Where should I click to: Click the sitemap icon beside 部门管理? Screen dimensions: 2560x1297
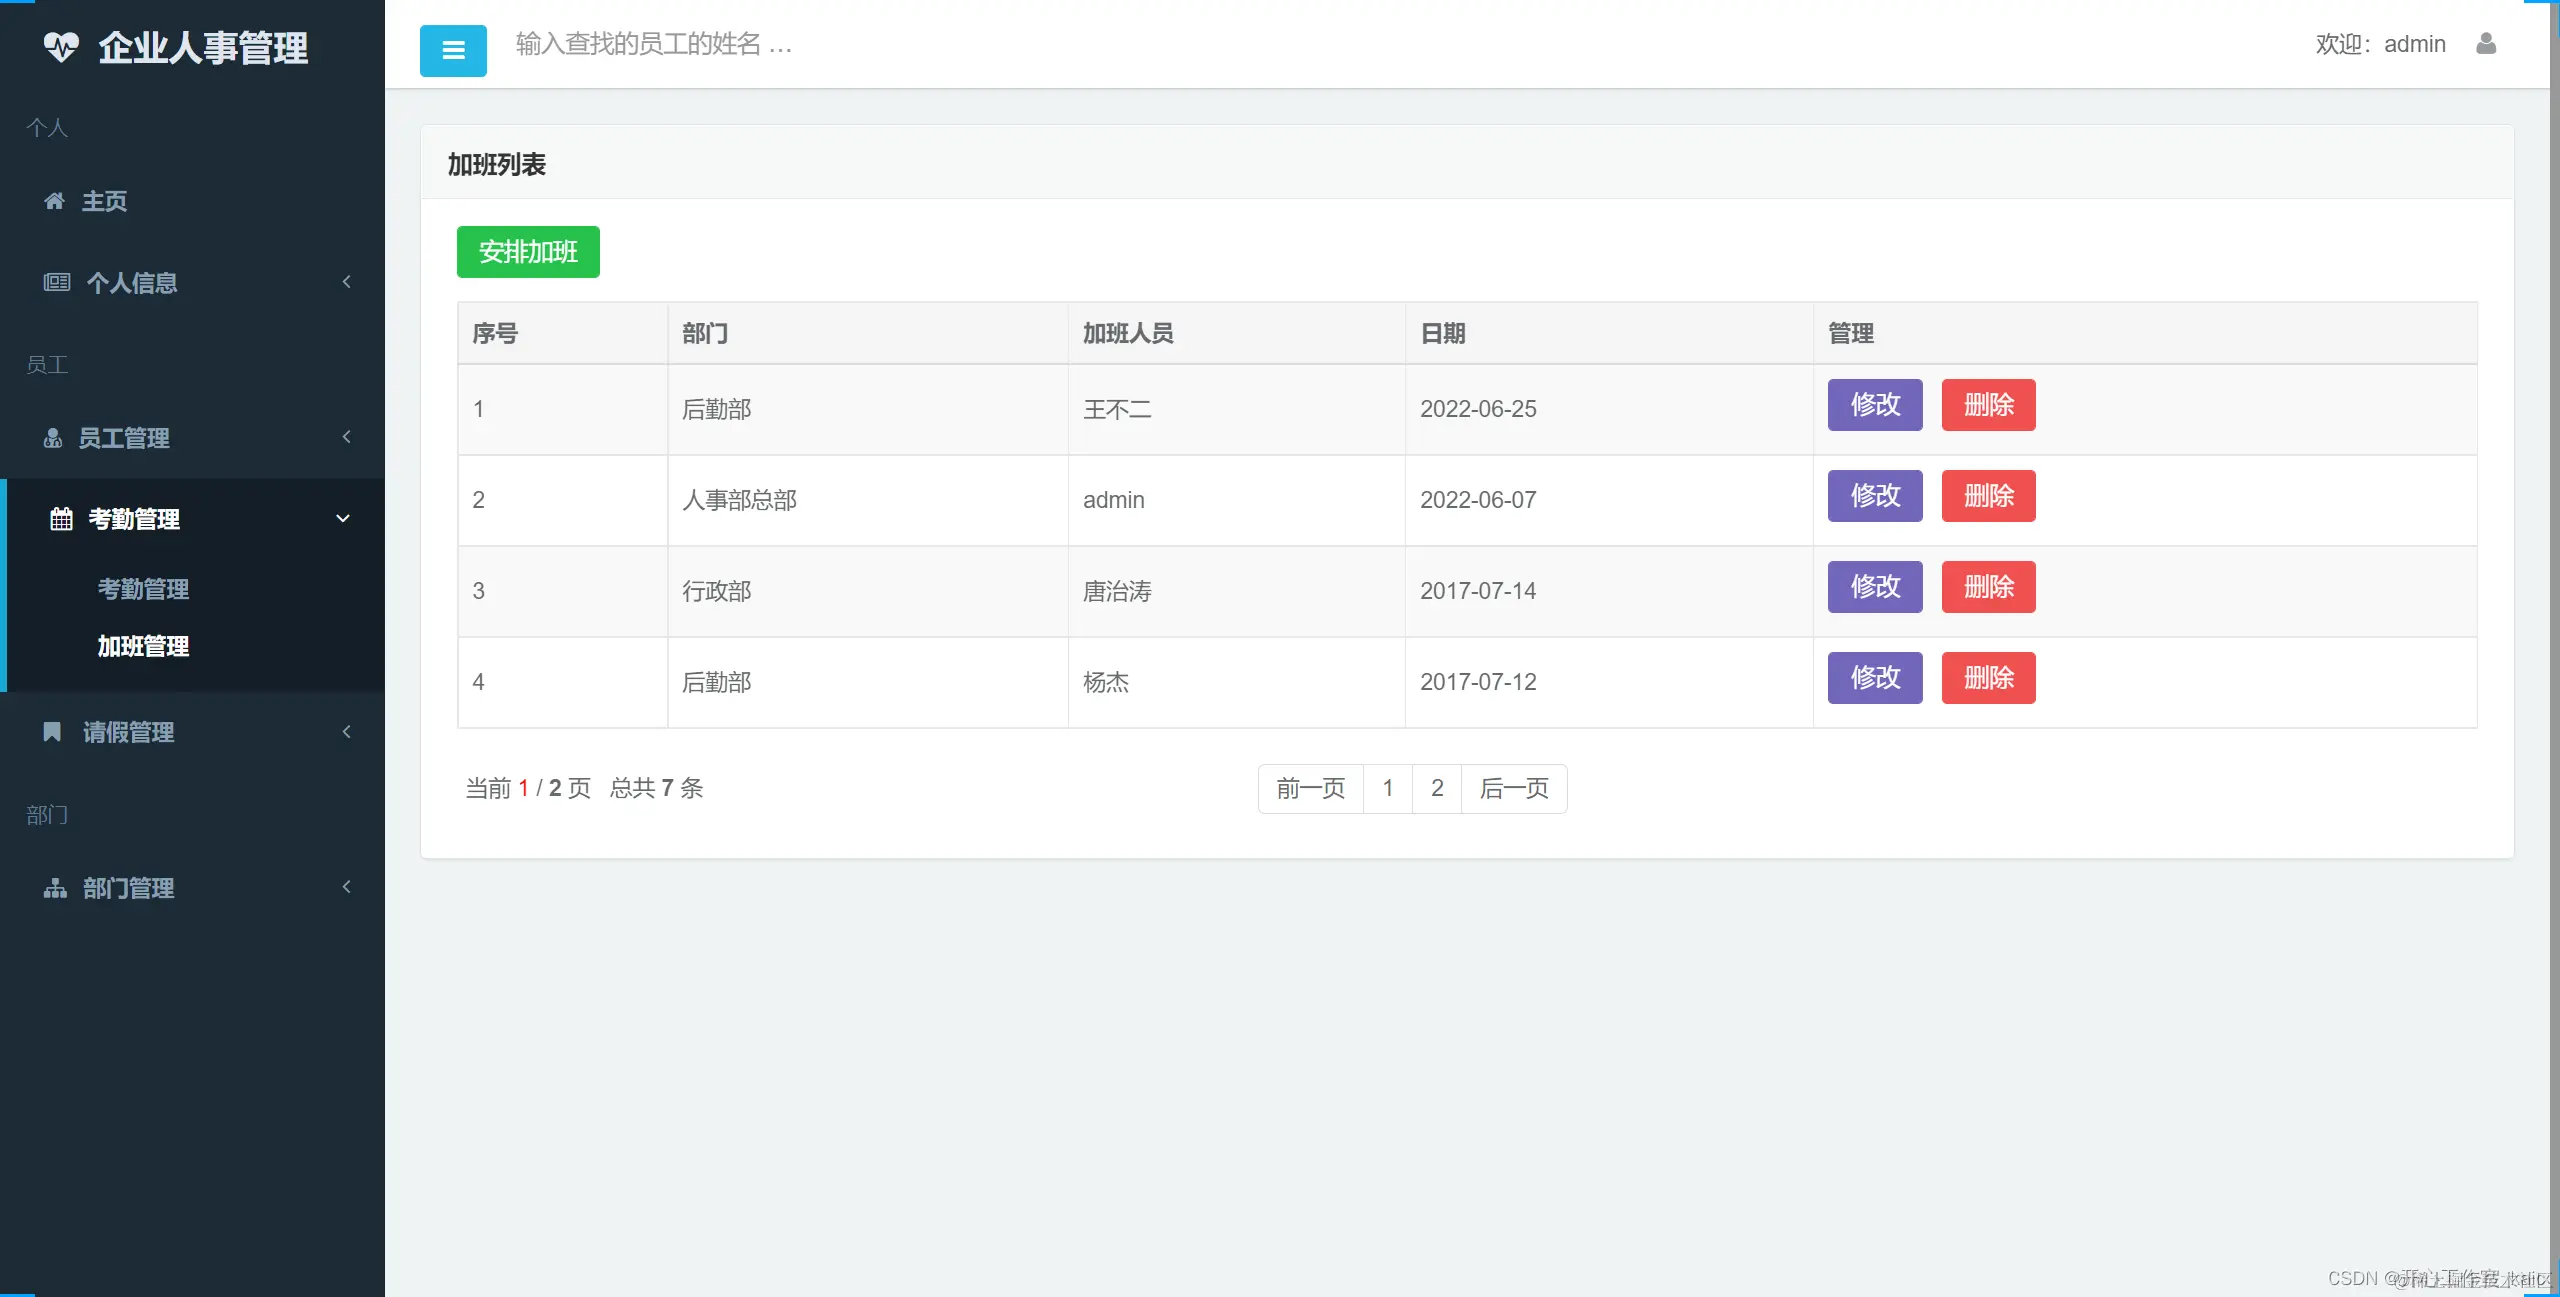click(55, 888)
